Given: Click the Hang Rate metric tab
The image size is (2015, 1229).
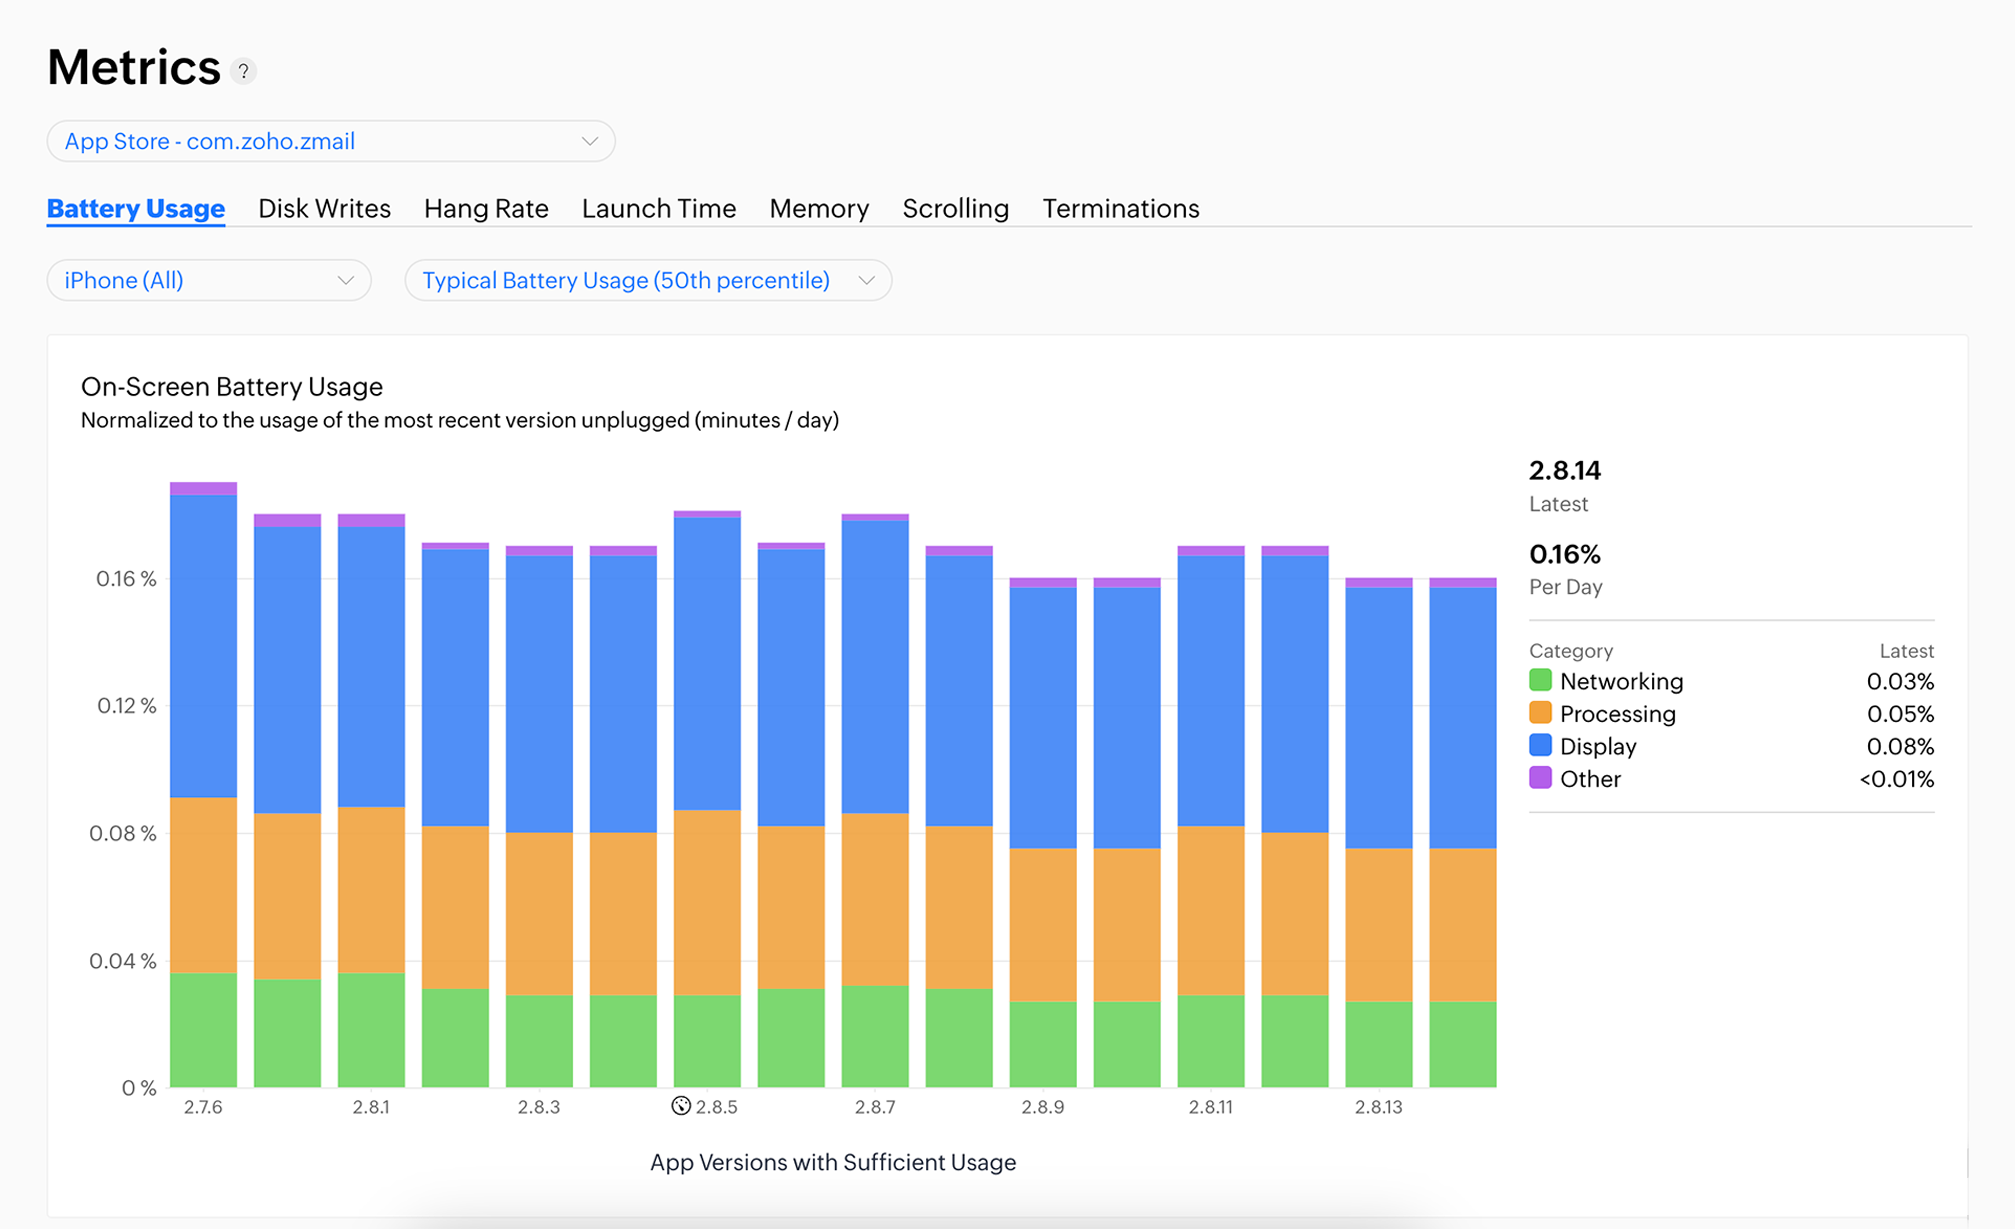Looking at the screenshot, I should tap(485, 206).
